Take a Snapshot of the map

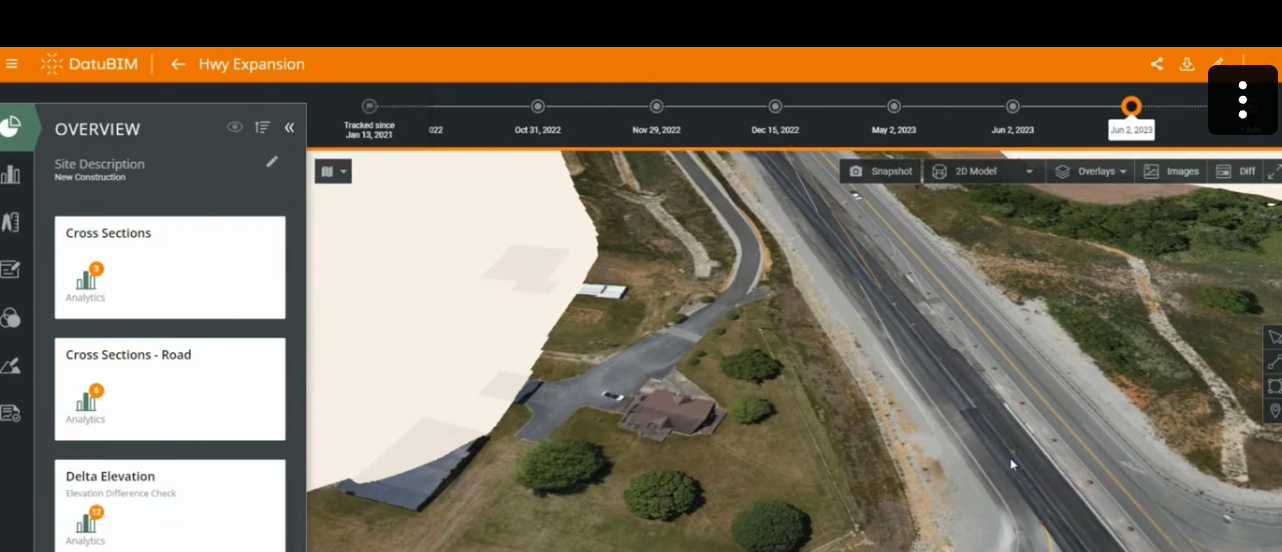click(881, 171)
